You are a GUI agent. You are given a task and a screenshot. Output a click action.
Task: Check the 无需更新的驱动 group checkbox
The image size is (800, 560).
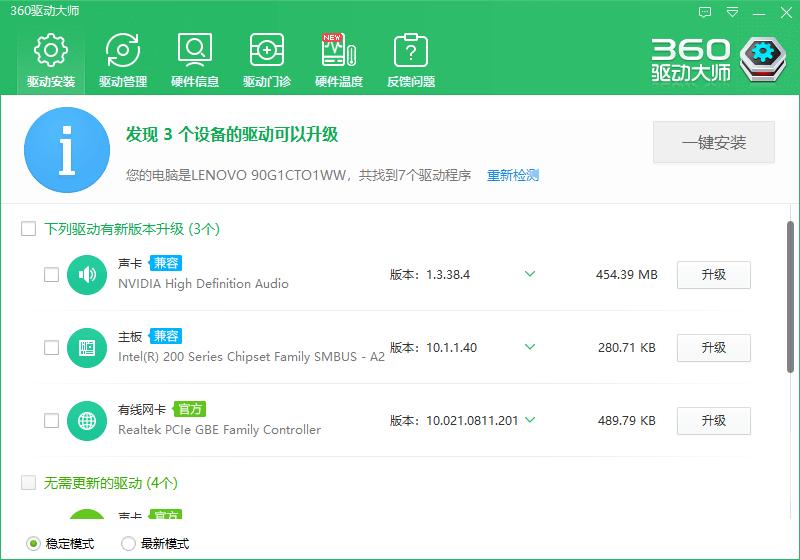point(29,482)
